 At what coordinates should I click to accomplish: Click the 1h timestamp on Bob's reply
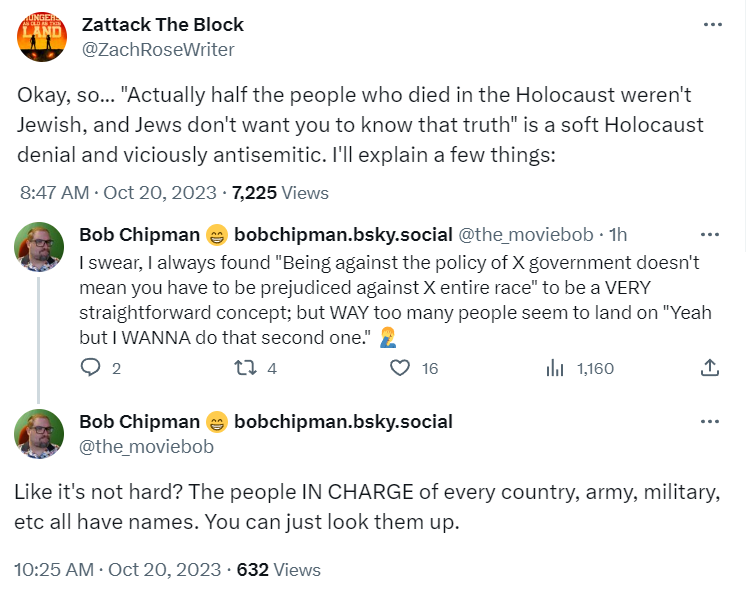[618, 235]
